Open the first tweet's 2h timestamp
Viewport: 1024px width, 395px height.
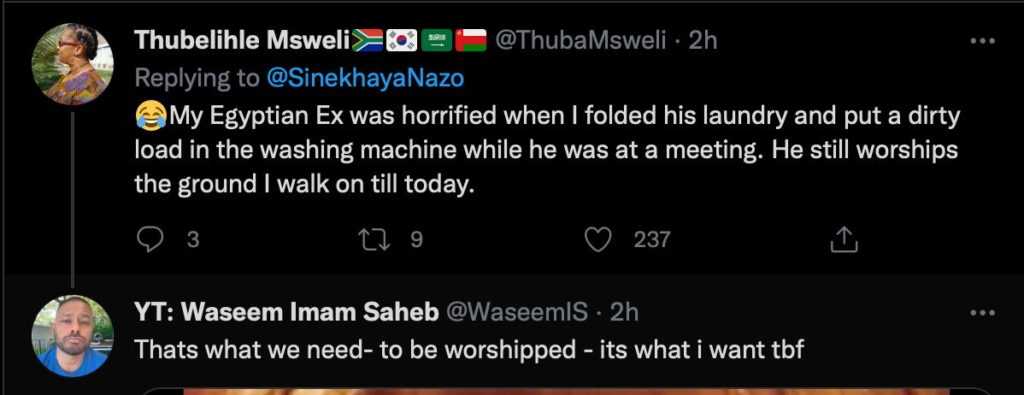click(x=703, y=40)
